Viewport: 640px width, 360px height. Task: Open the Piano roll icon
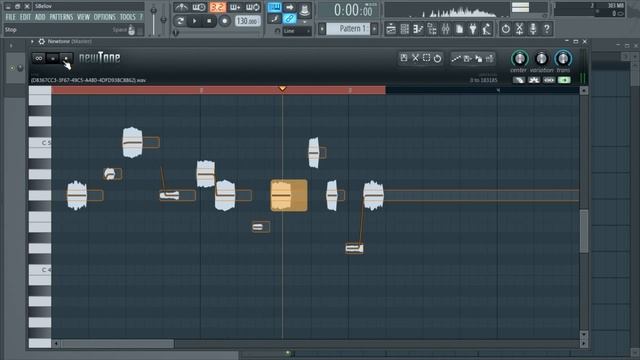pos(418,29)
